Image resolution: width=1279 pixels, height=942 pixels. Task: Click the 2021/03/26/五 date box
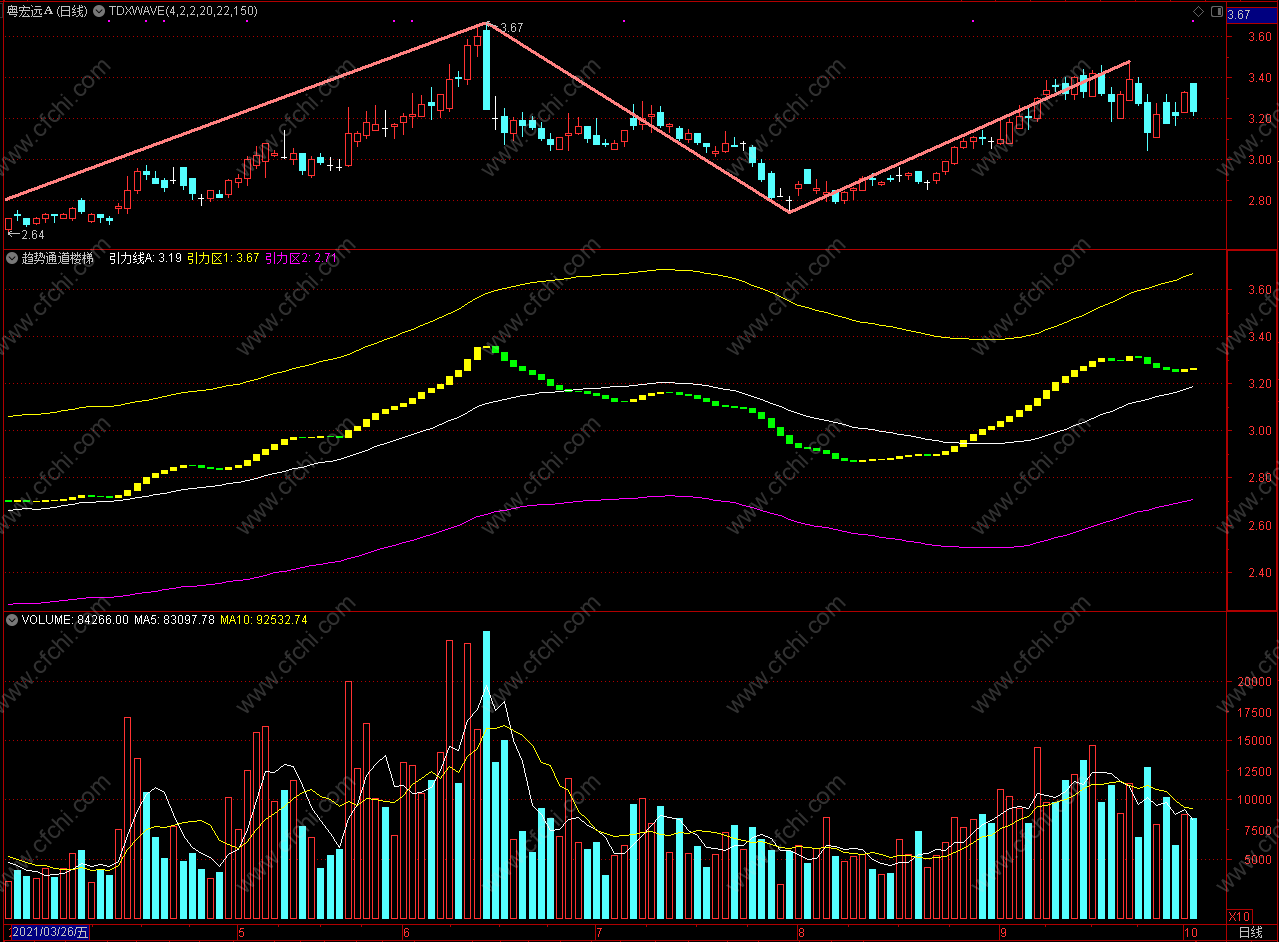(49, 932)
